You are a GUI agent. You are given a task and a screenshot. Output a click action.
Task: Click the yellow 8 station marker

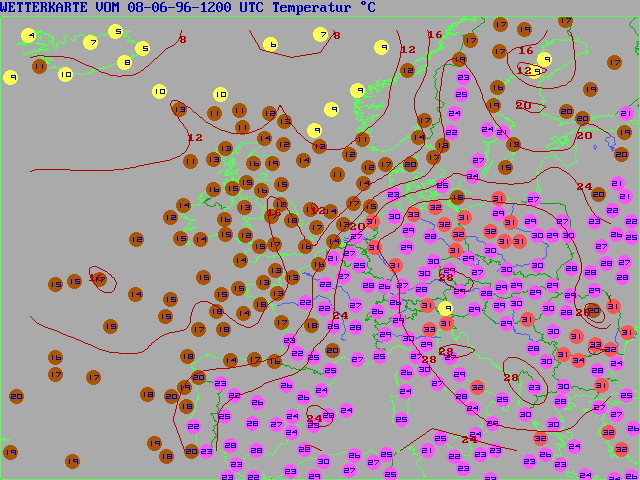124,62
